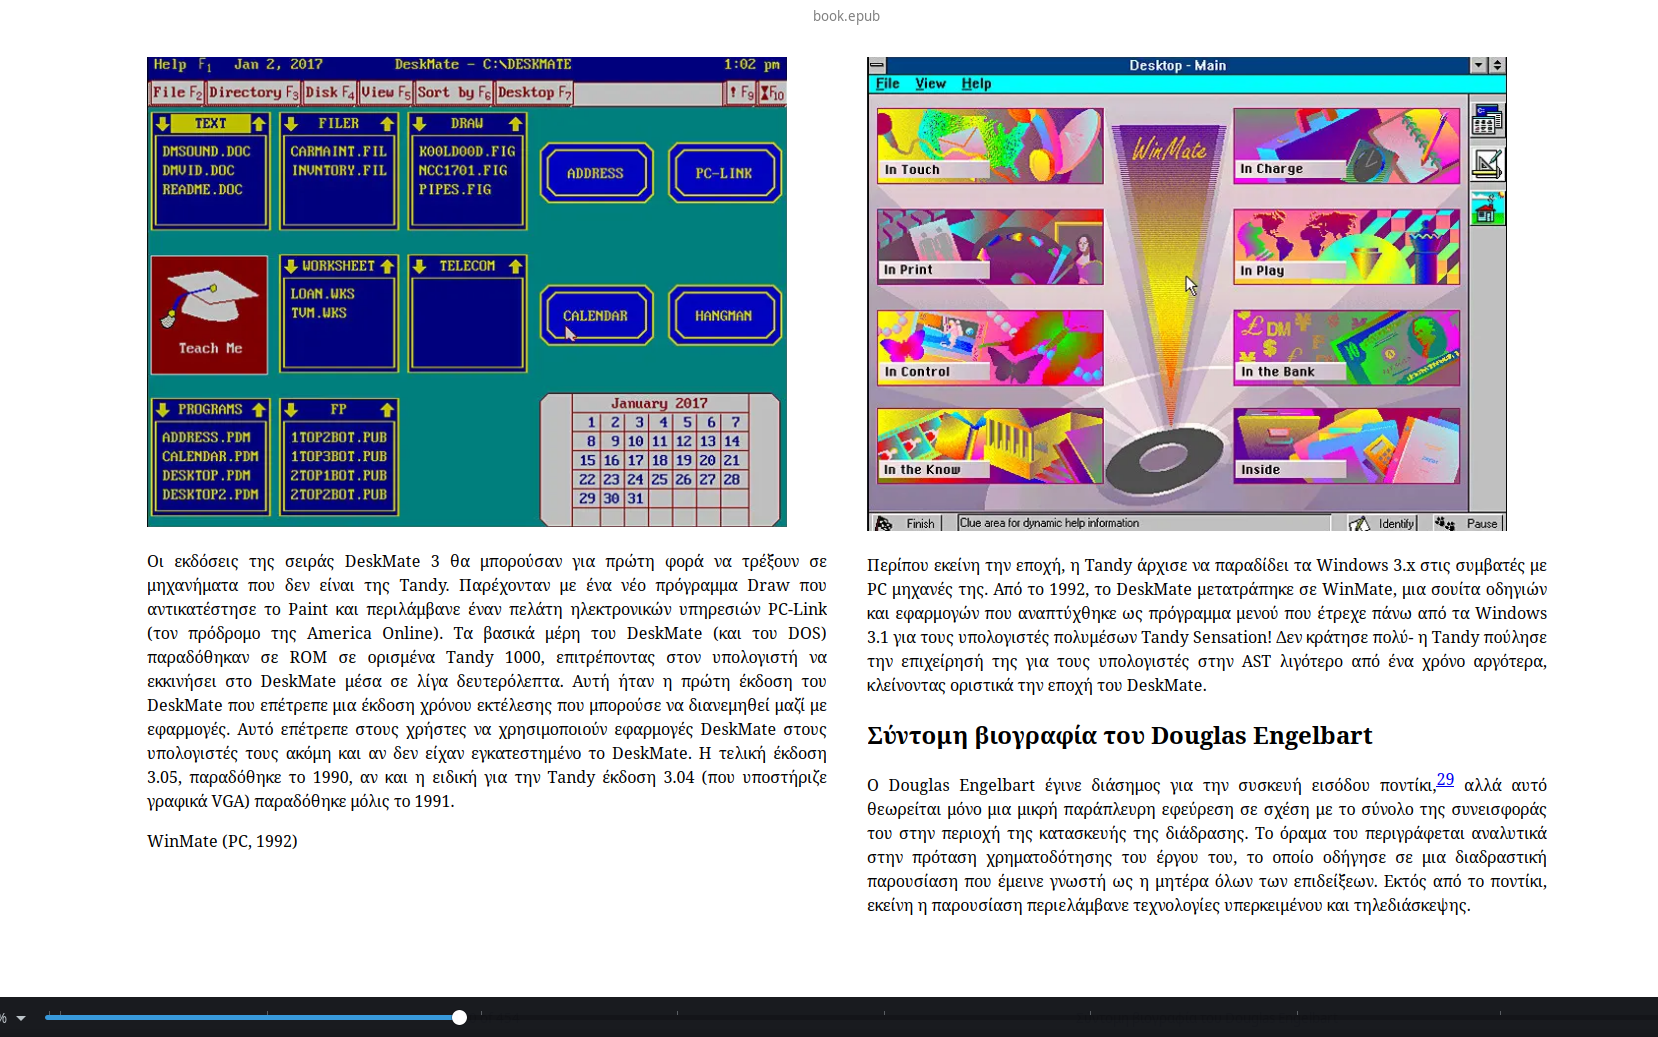Expand the FILER list using the up arrow
The width and height of the screenshot is (1658, 1037).
point(384,123)
